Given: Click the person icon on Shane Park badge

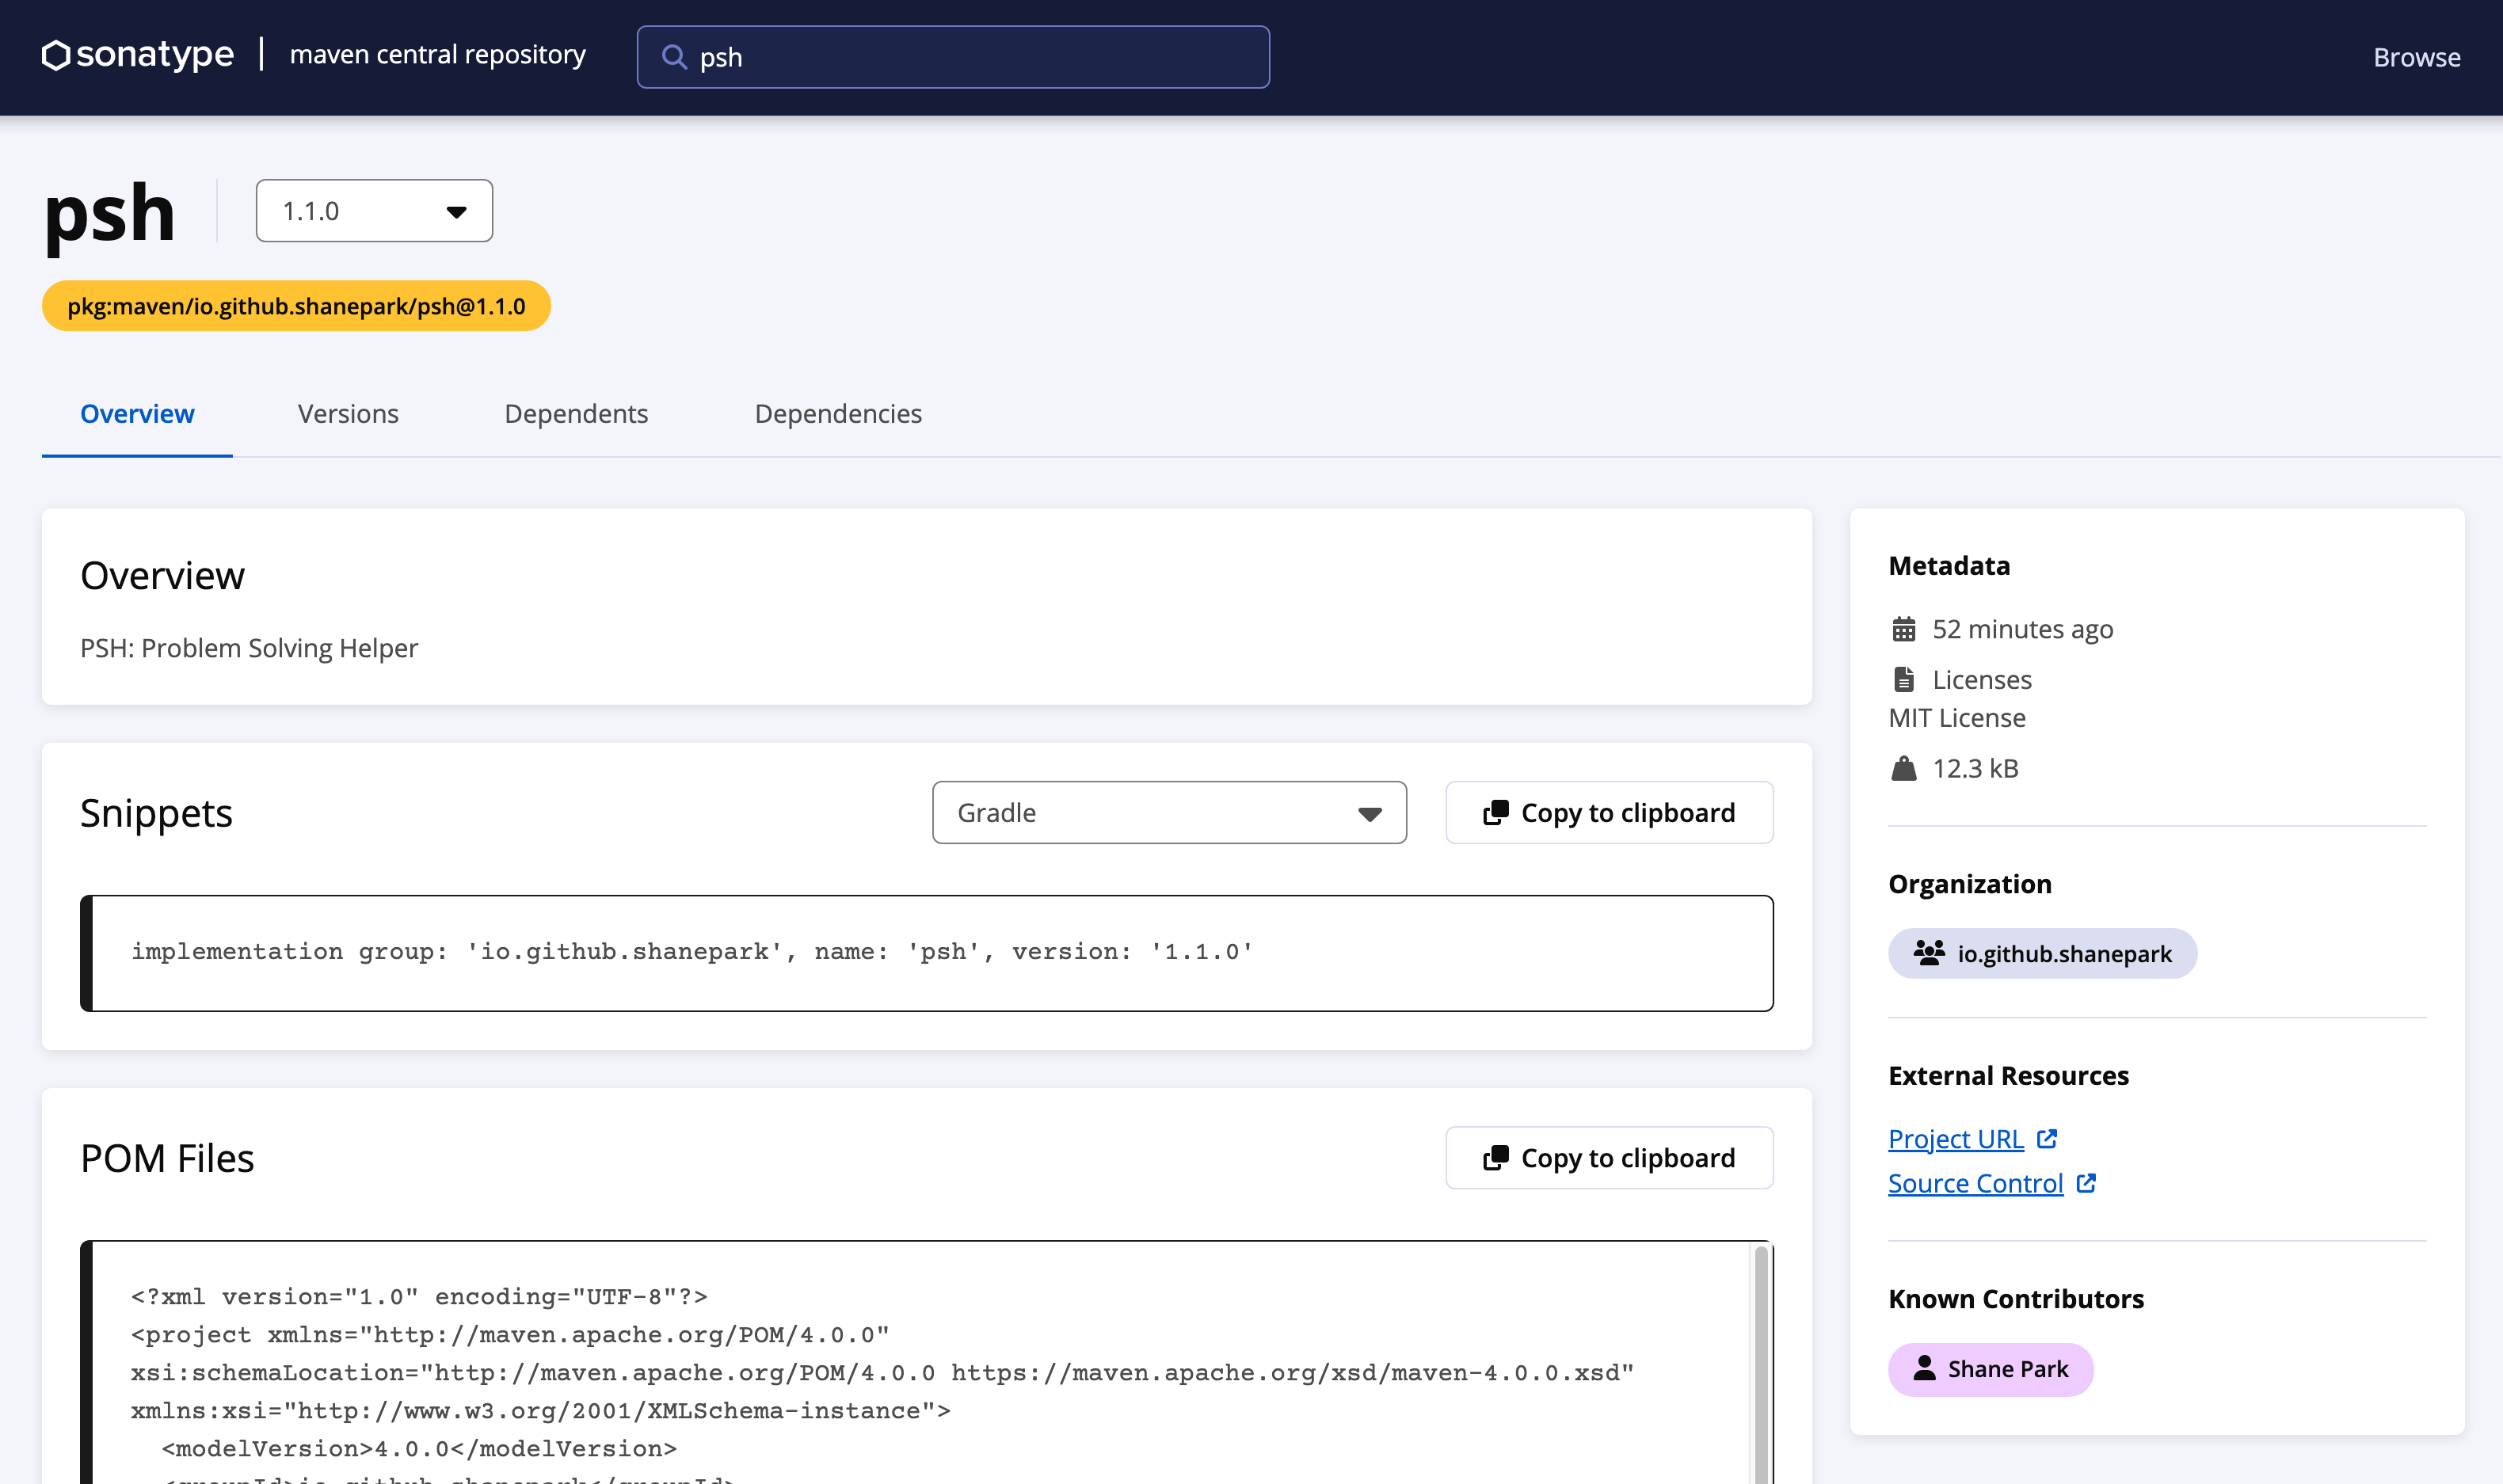Looking at the screenshot, I should (x=1924, y=1368).
